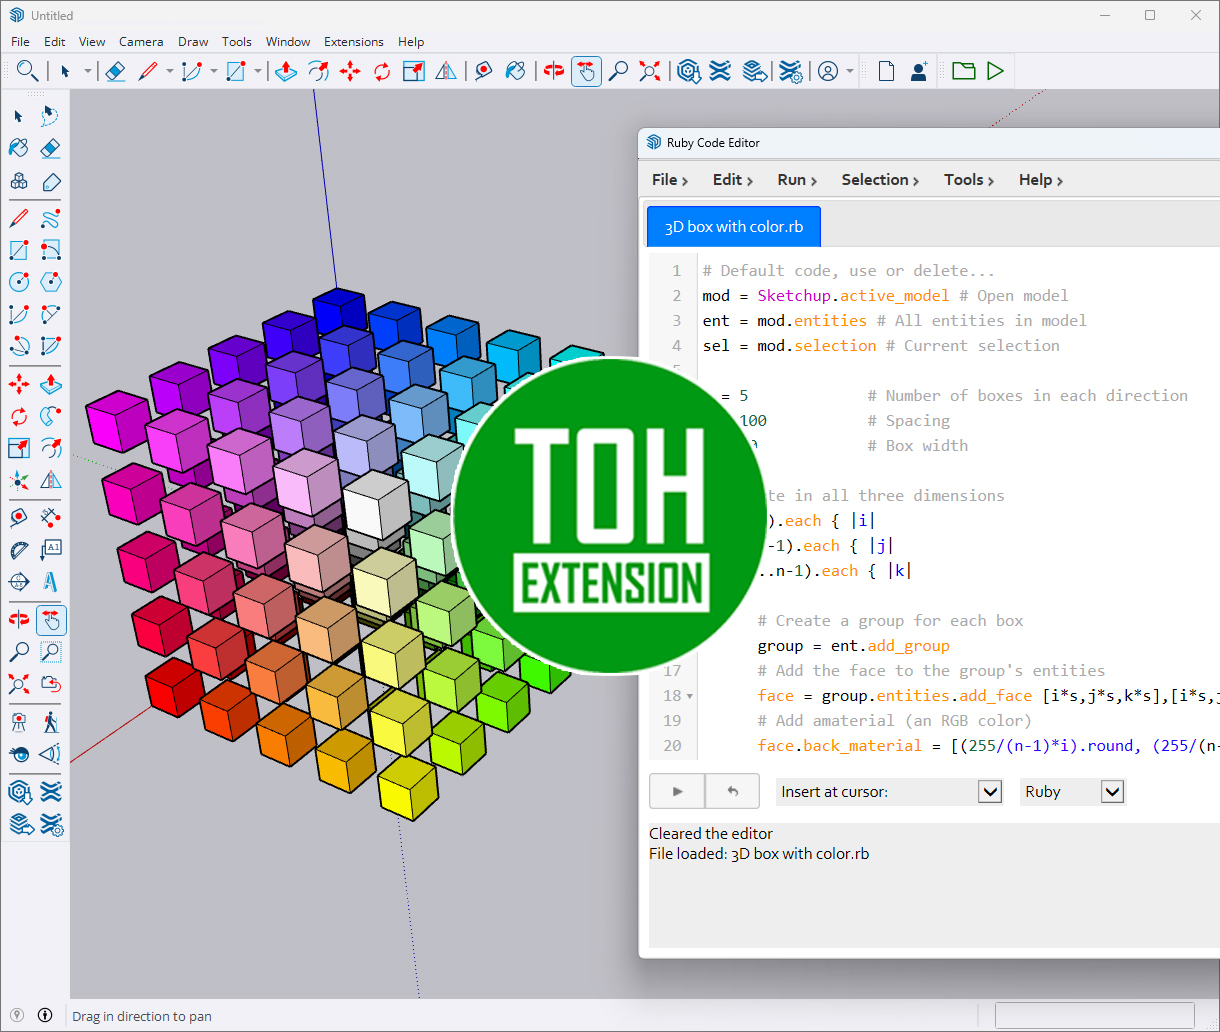Switch to 3D box with color.rb tab
Viewport: 1220px width, 1032px height.
pos(733,226)
